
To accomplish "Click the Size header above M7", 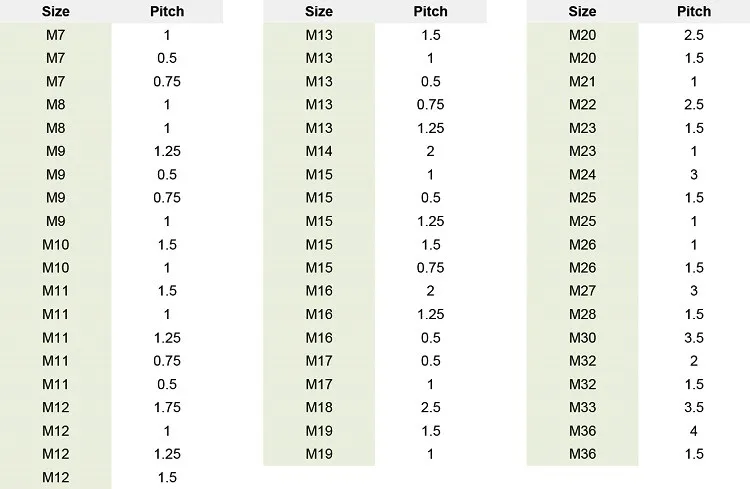I will (56, 12).
